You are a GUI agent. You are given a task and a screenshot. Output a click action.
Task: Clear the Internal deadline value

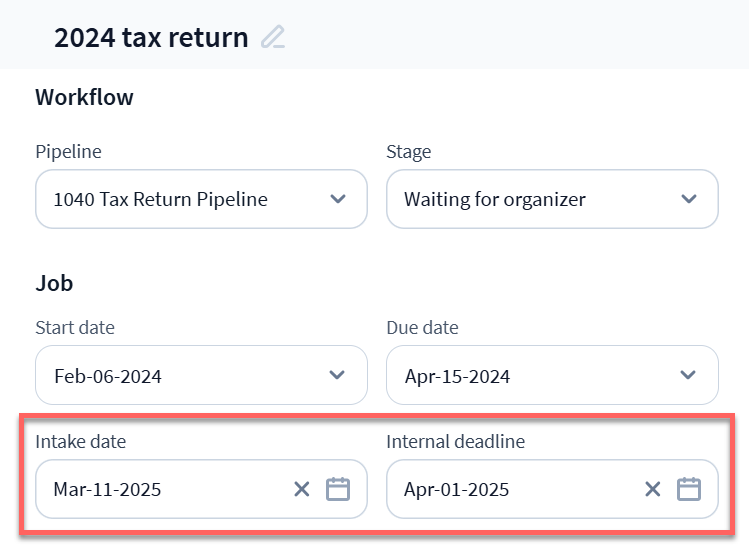(653, 489)
